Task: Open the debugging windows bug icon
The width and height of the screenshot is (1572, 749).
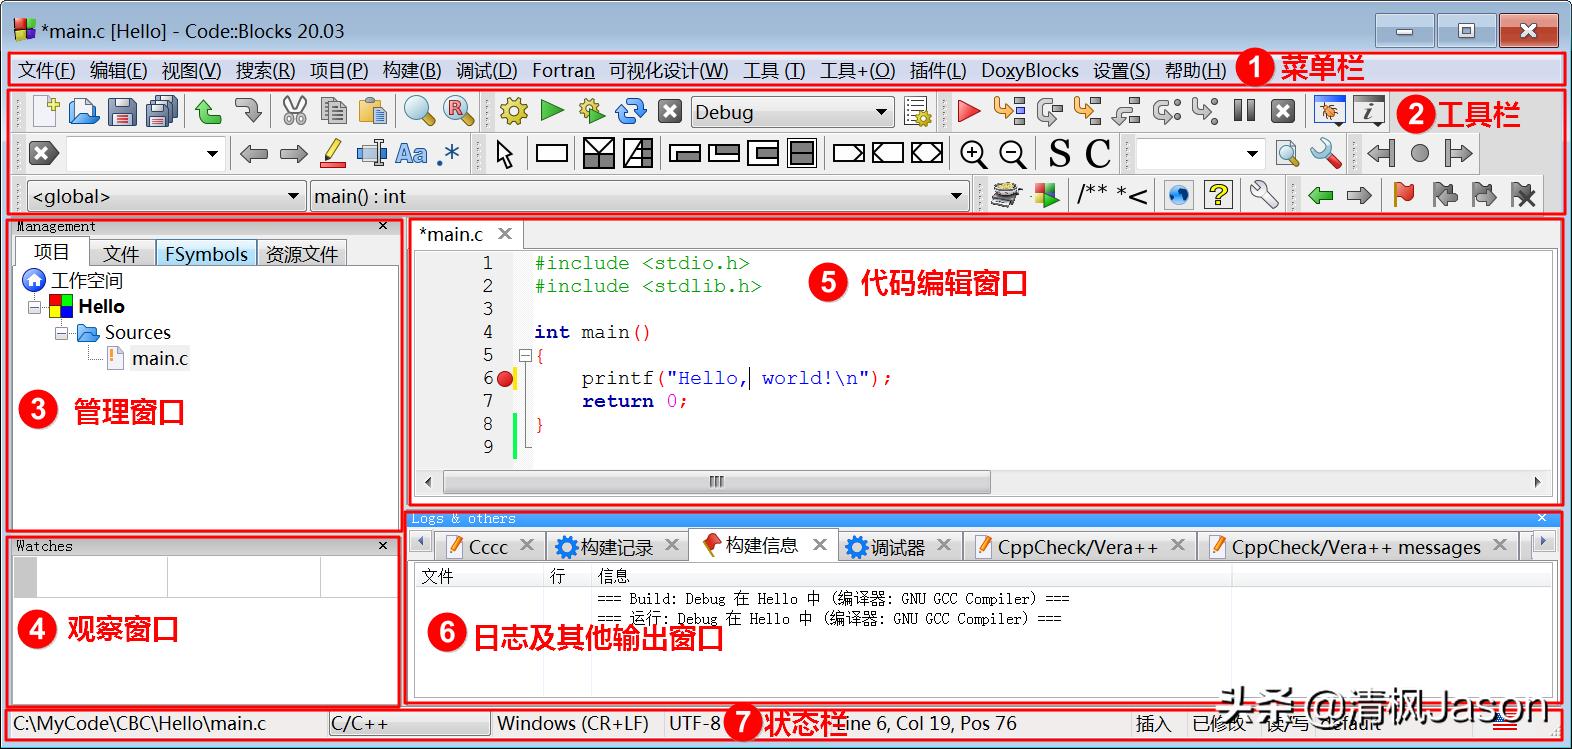Action: [x=1329, y=111]
